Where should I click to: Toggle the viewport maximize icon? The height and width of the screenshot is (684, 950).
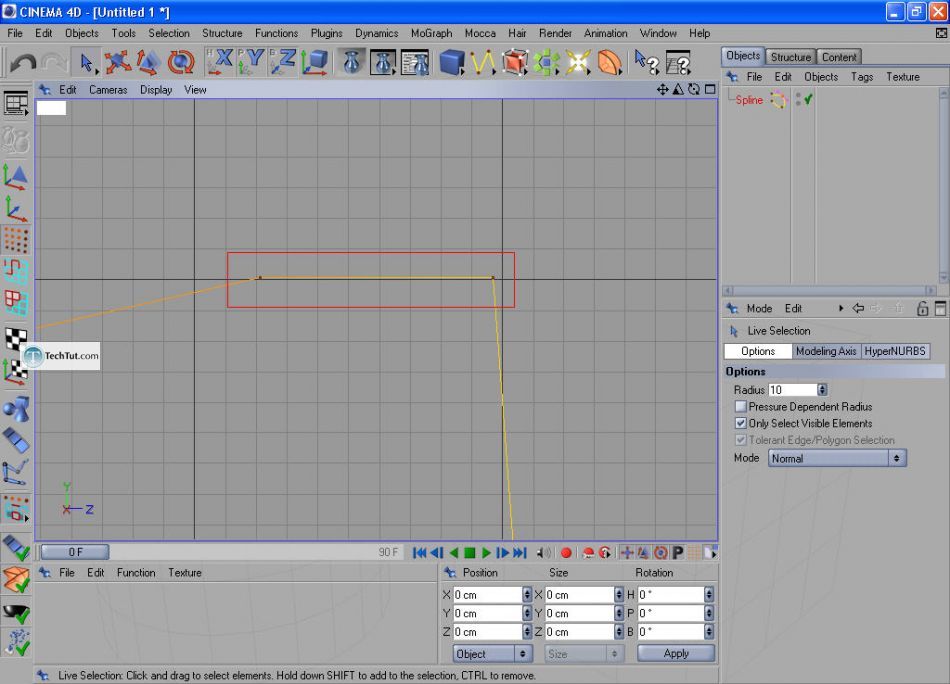(709, 90)
